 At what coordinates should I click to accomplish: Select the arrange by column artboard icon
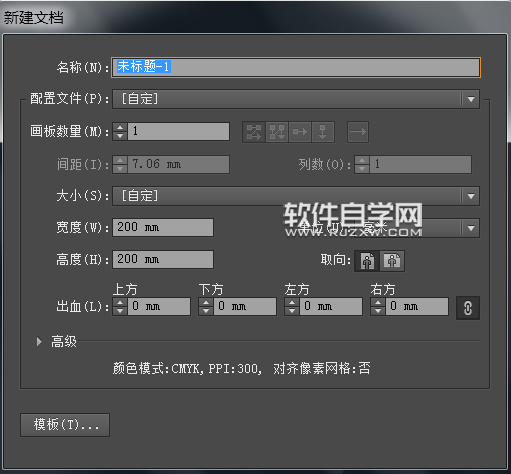[323, 132]
